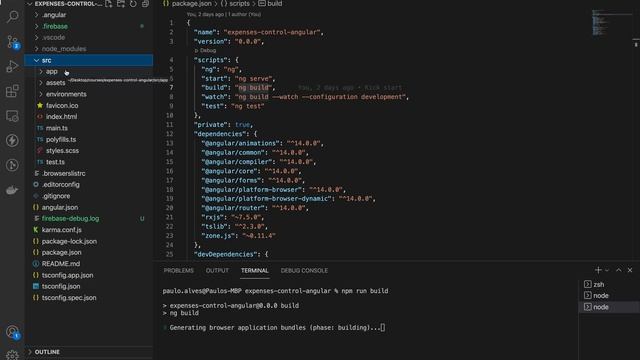The image size is (640, 360).
Task: Switch to the PROBLEMS tab
Action: pos(179,271)
